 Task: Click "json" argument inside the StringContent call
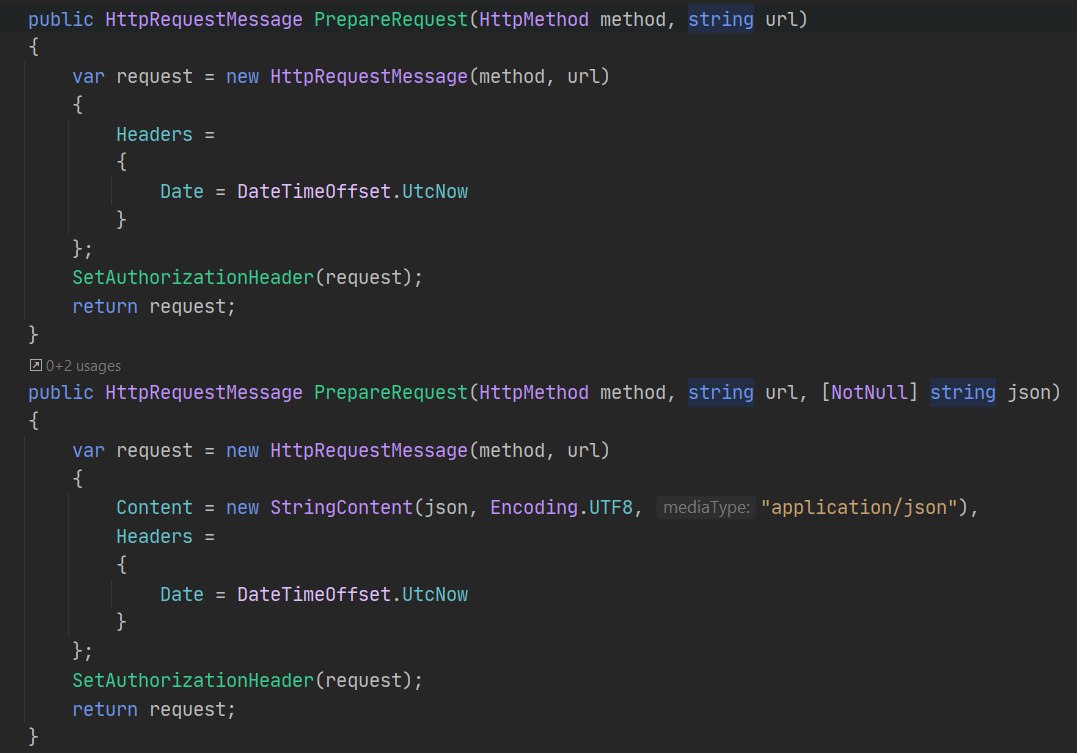tap(446, 508)
